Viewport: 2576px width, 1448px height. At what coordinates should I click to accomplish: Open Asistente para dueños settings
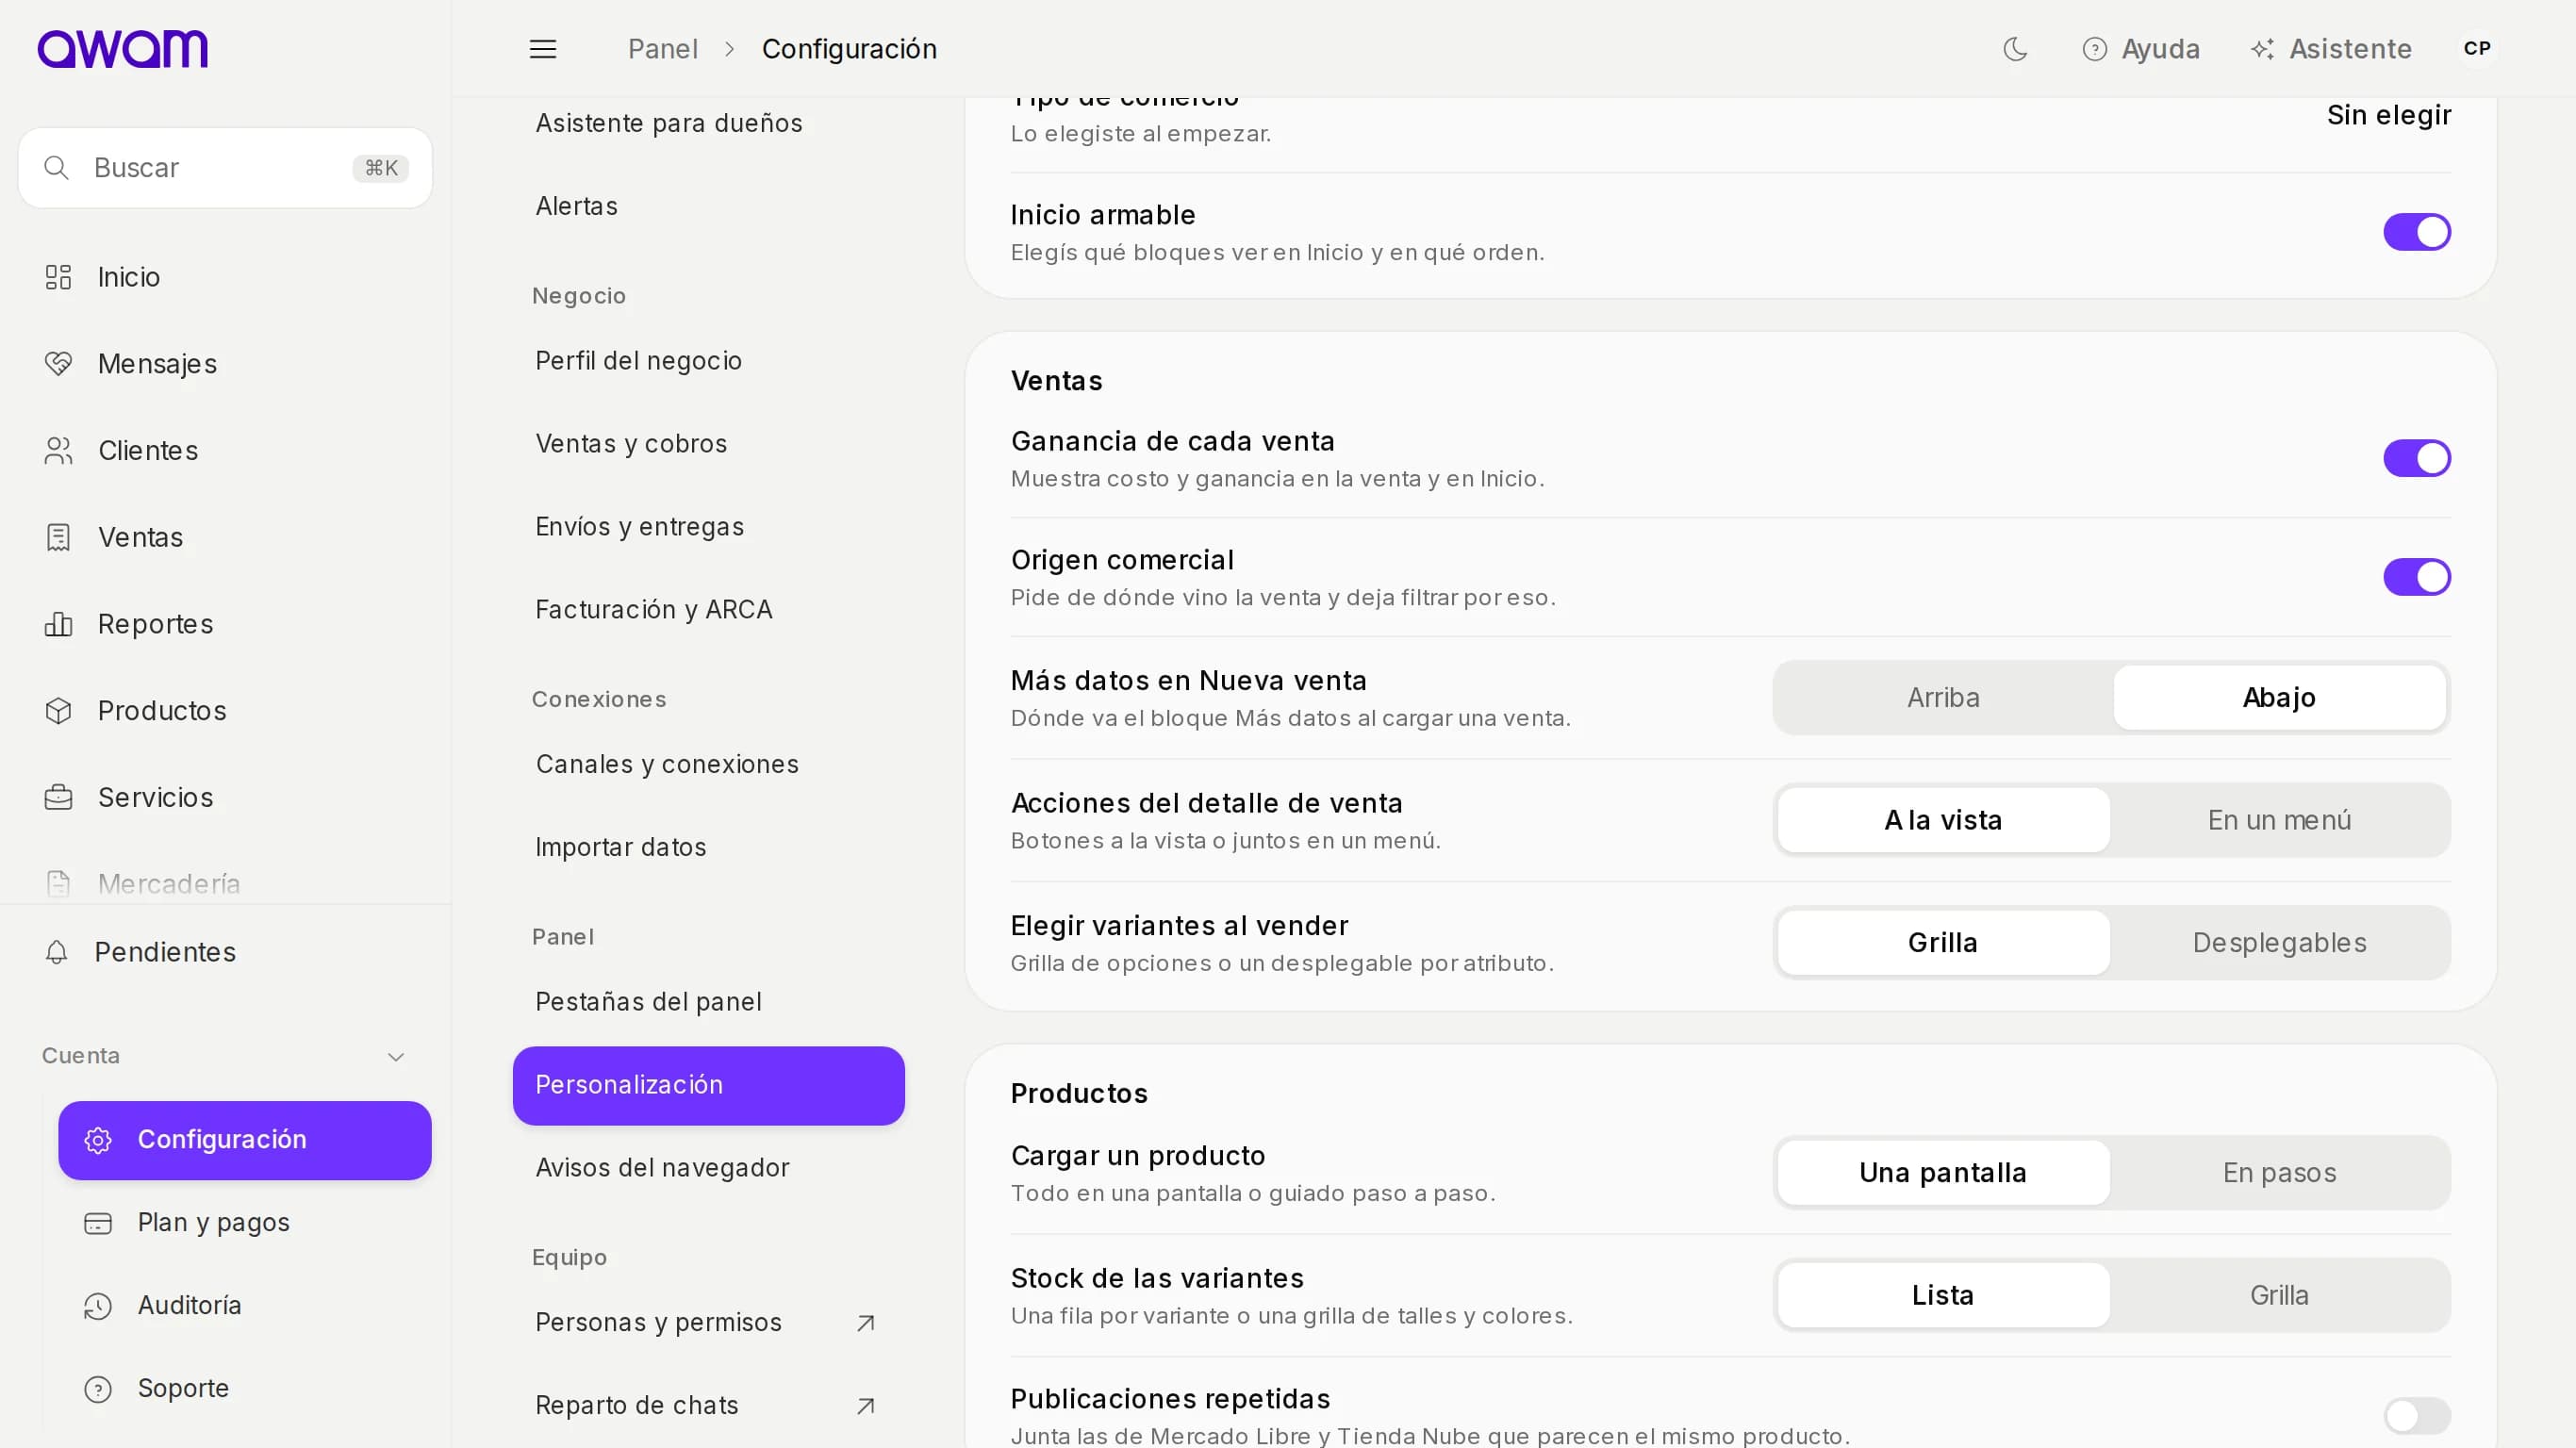(708, 123)
